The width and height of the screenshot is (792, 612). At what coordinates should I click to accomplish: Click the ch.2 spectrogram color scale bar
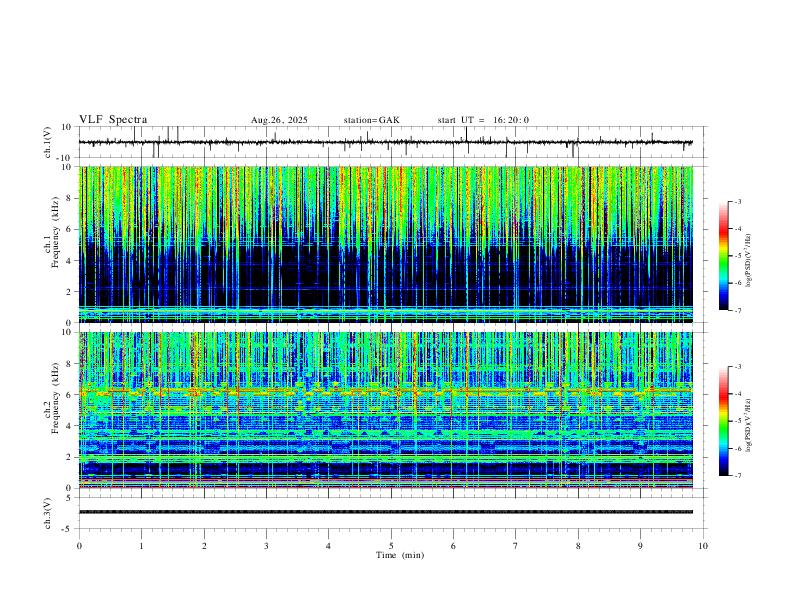click(724, 421)
